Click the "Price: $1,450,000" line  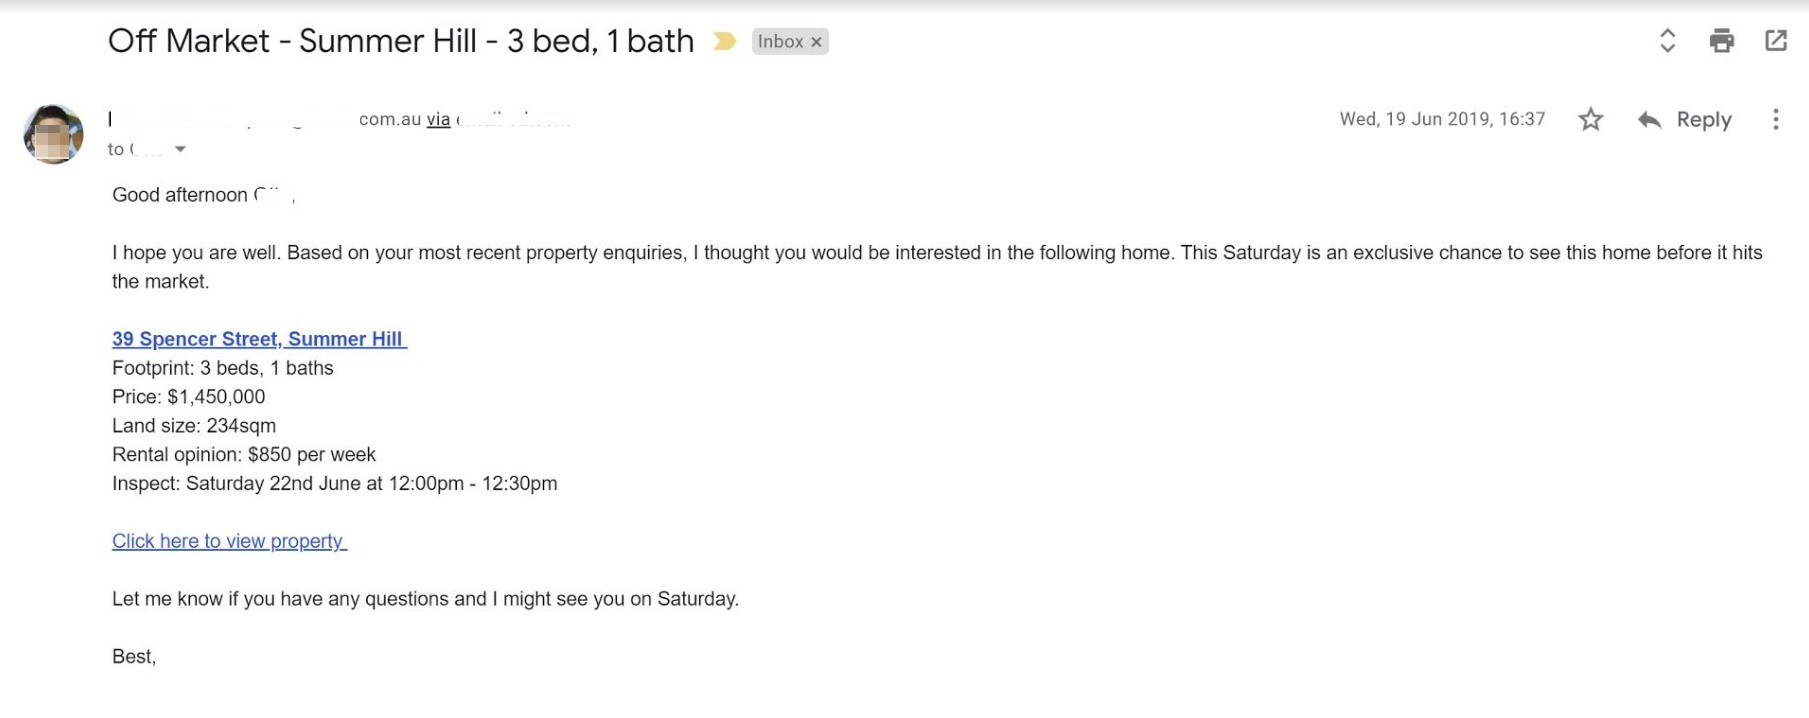point(189,397)
